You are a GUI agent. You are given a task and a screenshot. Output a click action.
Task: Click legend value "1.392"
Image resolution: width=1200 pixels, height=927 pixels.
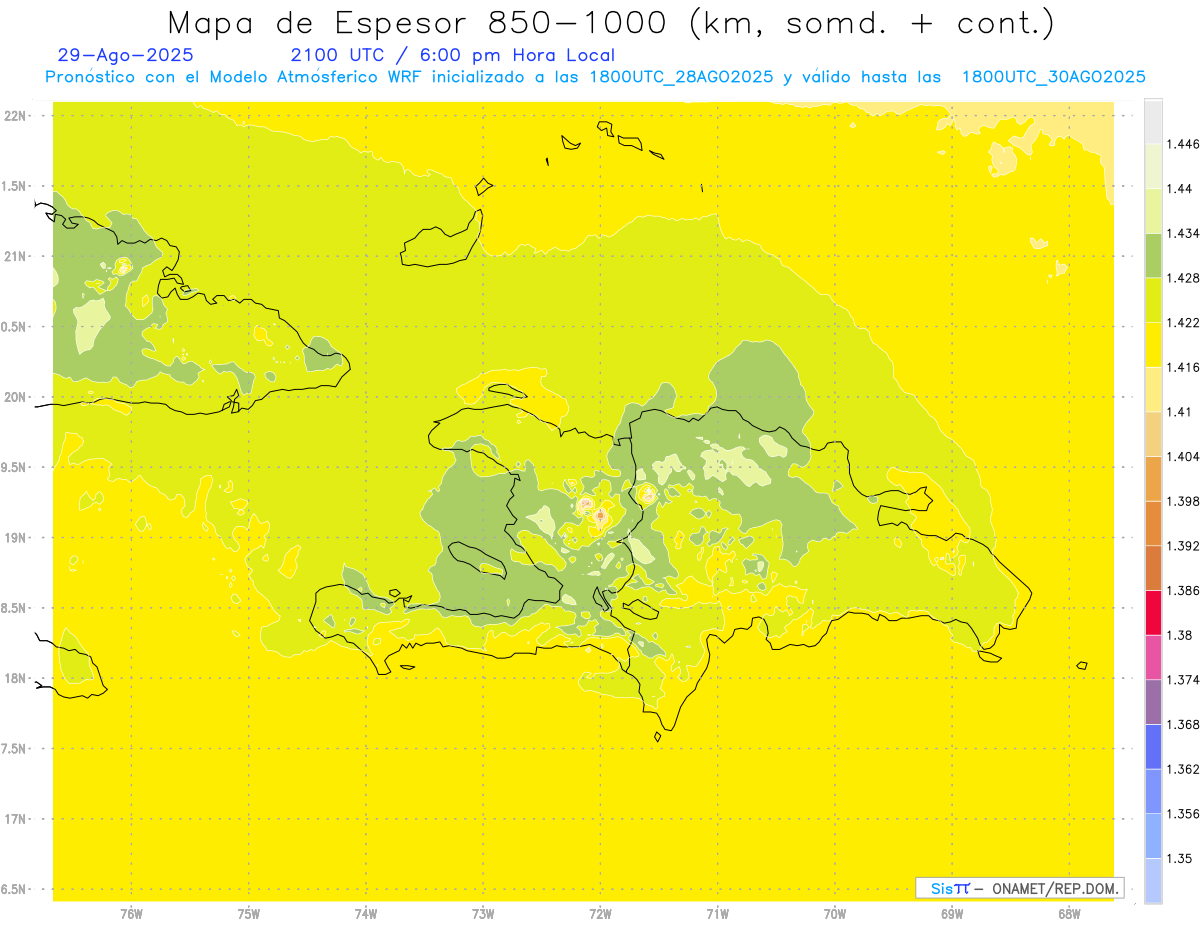coord(1183,546)
